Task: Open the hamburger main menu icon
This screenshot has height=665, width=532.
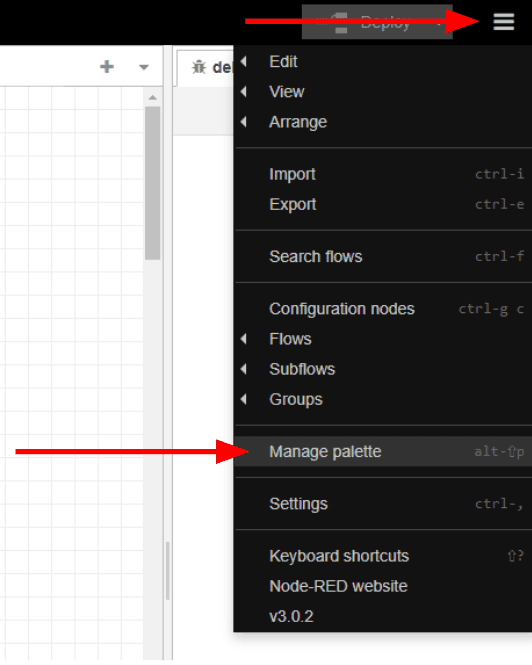Action: coord(504,22)
